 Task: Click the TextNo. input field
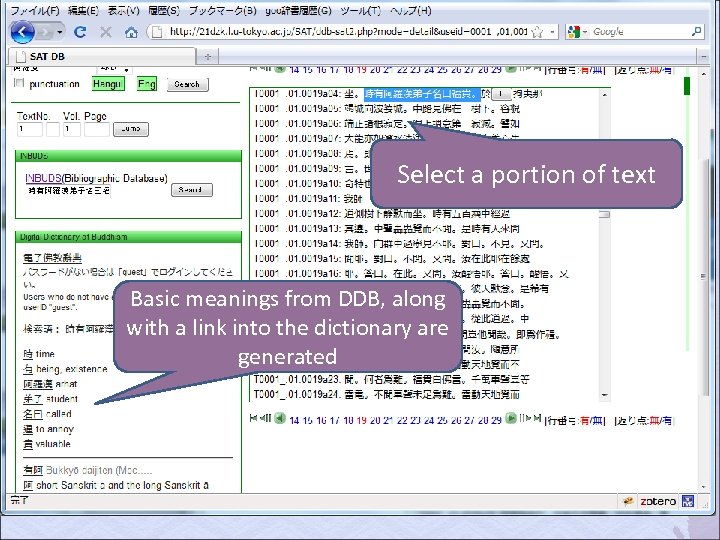[x=29, y=129]
